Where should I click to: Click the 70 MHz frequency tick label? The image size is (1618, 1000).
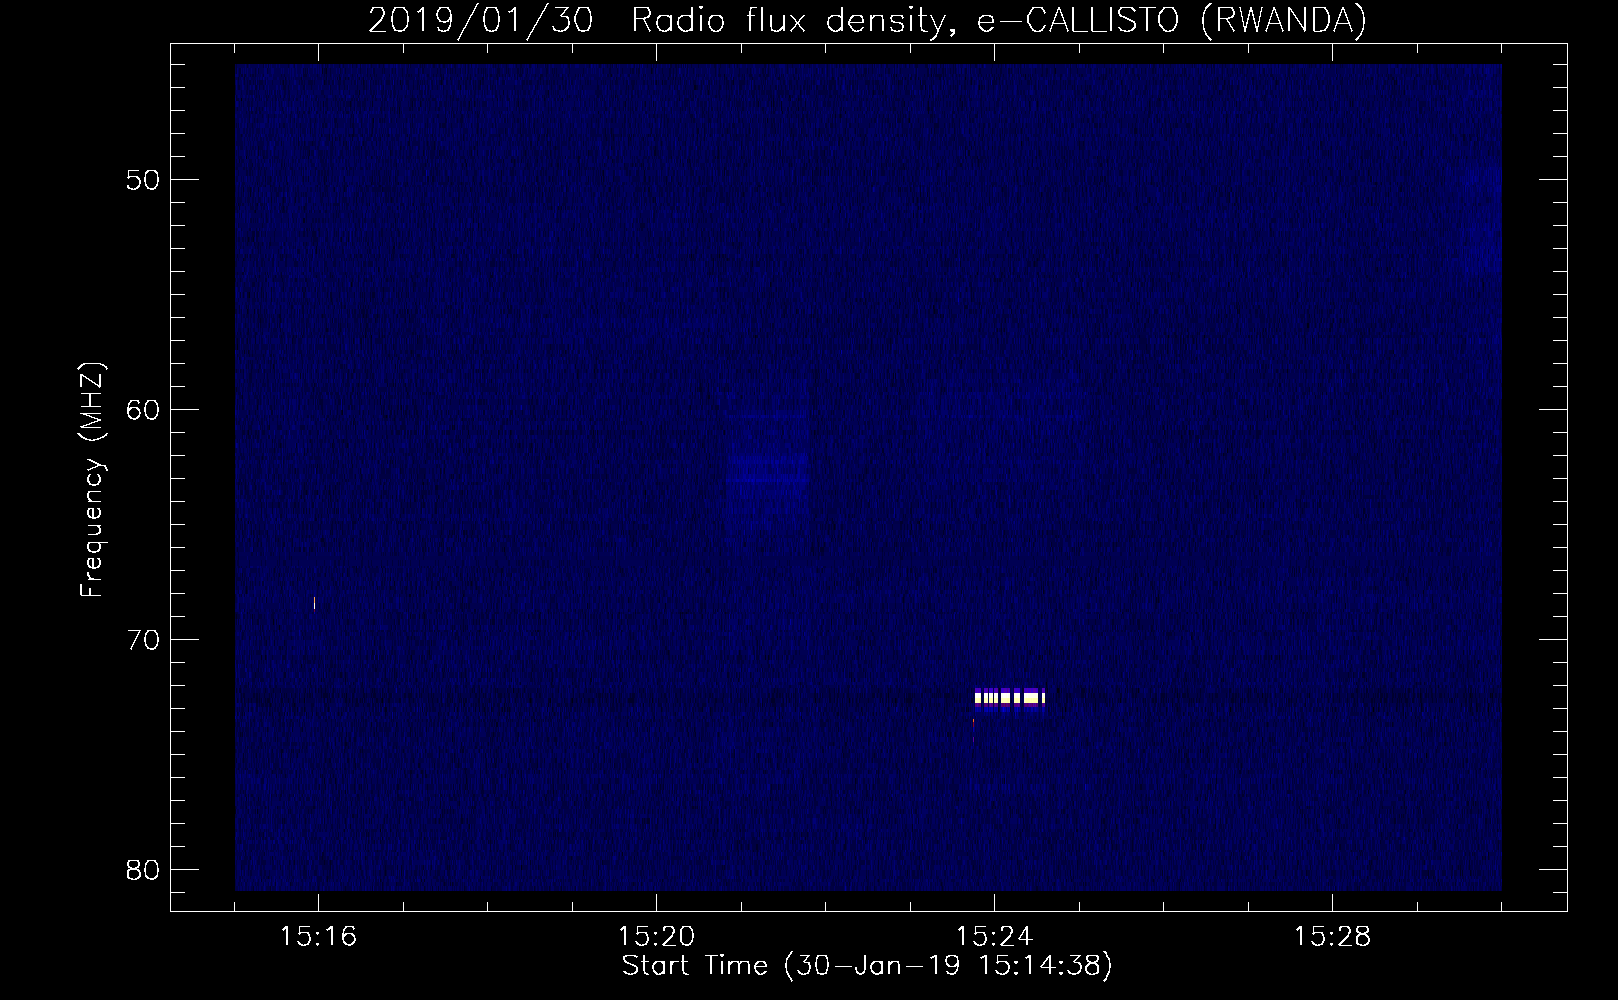click(x=143, y=641)
